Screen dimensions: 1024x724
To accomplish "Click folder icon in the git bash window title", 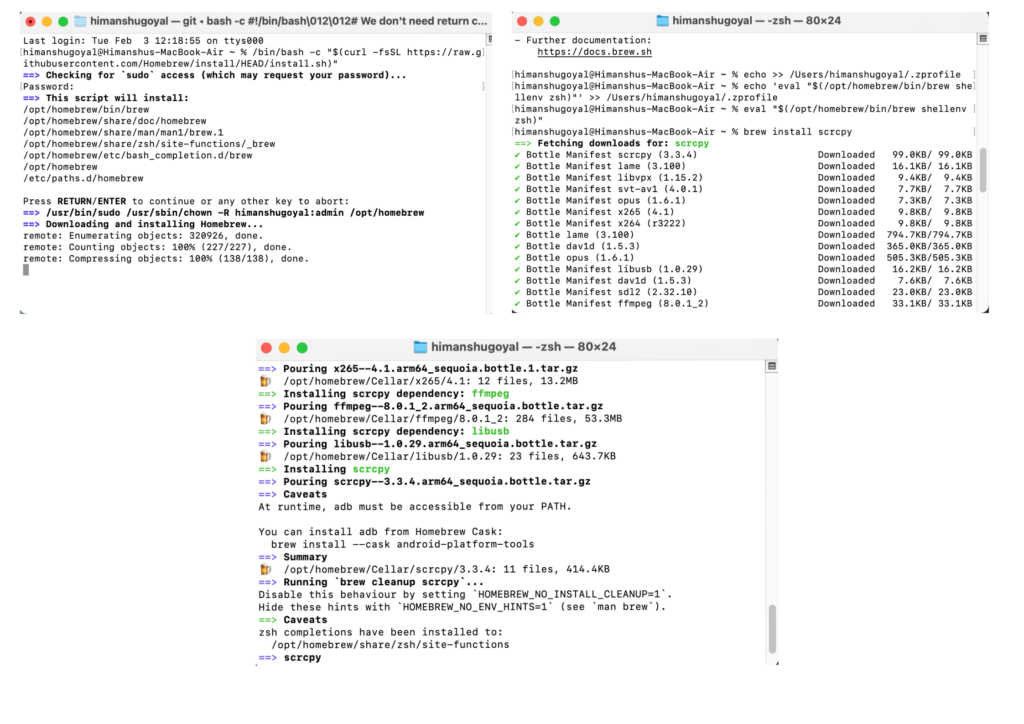I will pos(78,20).
